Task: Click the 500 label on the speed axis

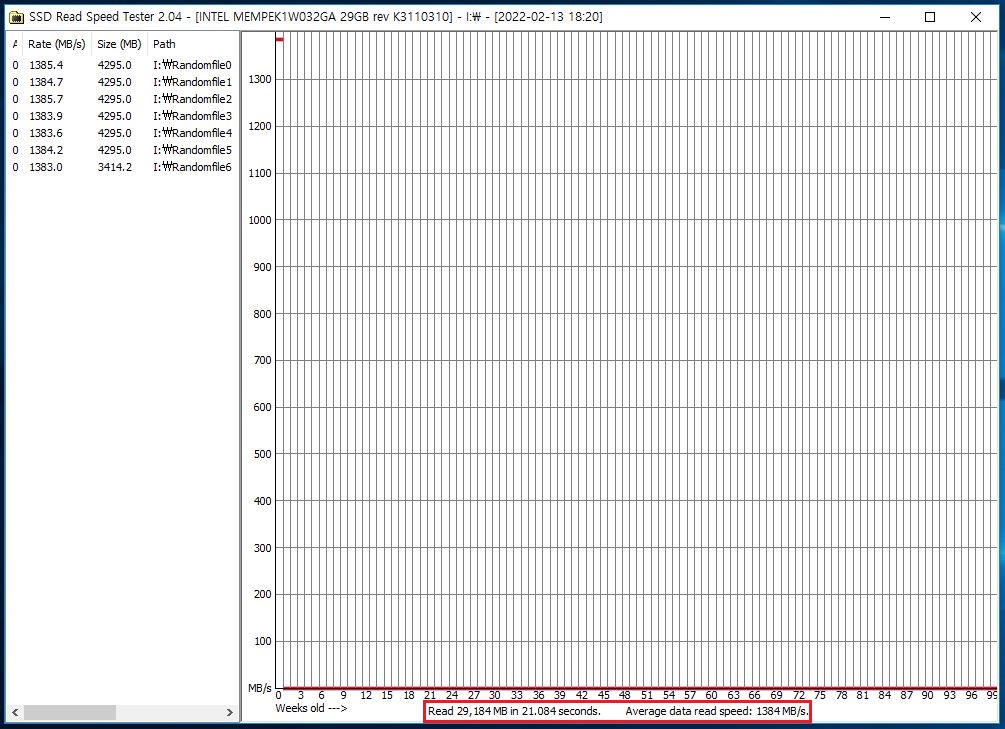Action: 263,454
